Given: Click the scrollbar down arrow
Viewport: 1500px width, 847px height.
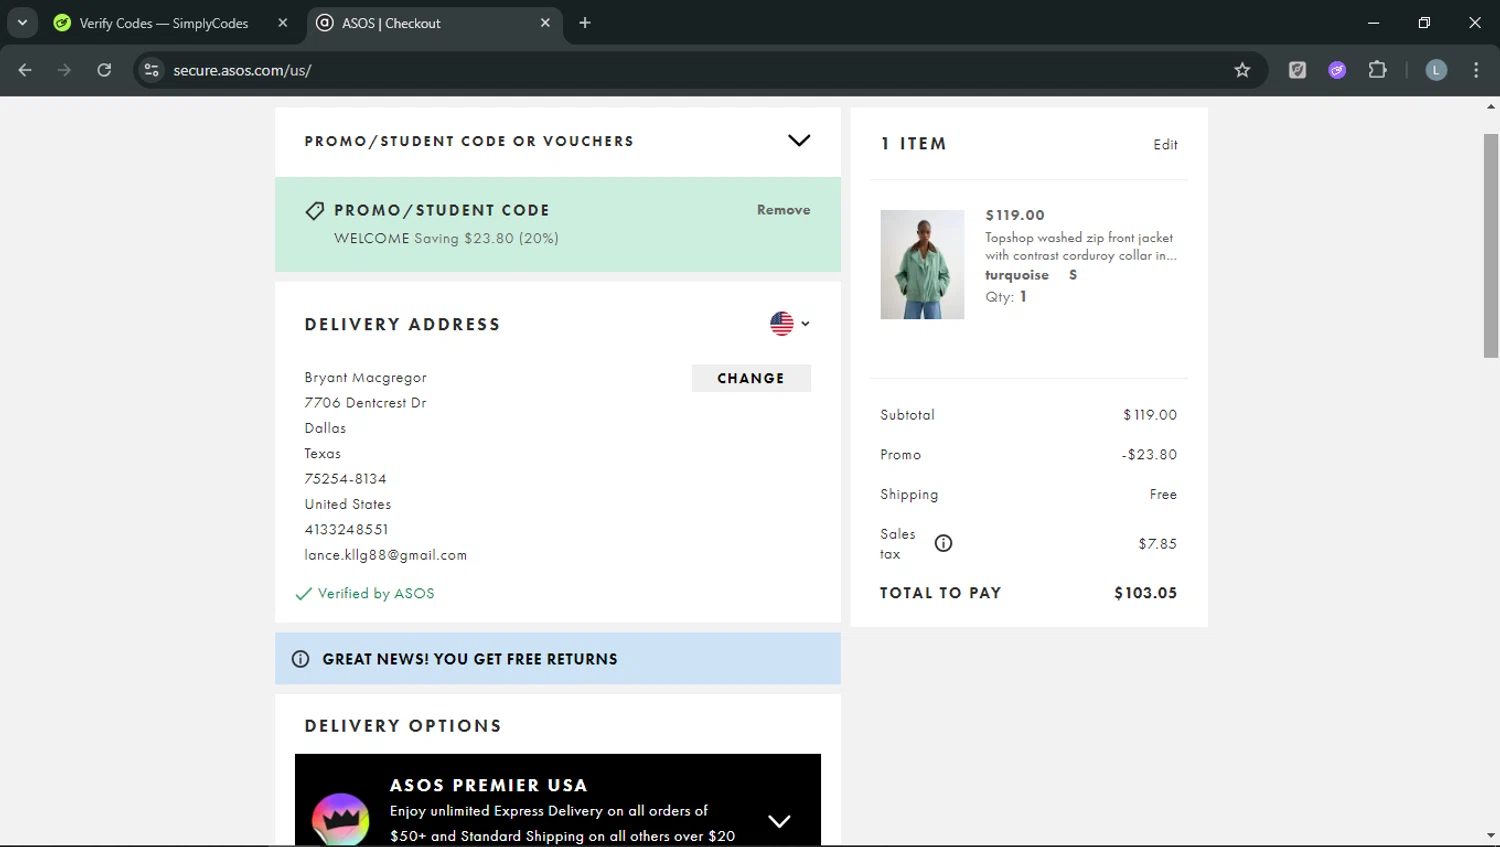Looking at the screenshot, I should click(x=1491, y=836).
